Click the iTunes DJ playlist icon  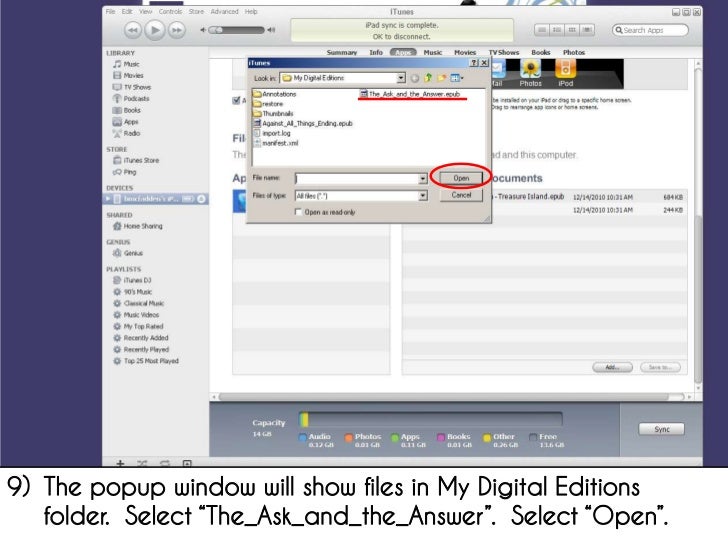tap(117, 280)
